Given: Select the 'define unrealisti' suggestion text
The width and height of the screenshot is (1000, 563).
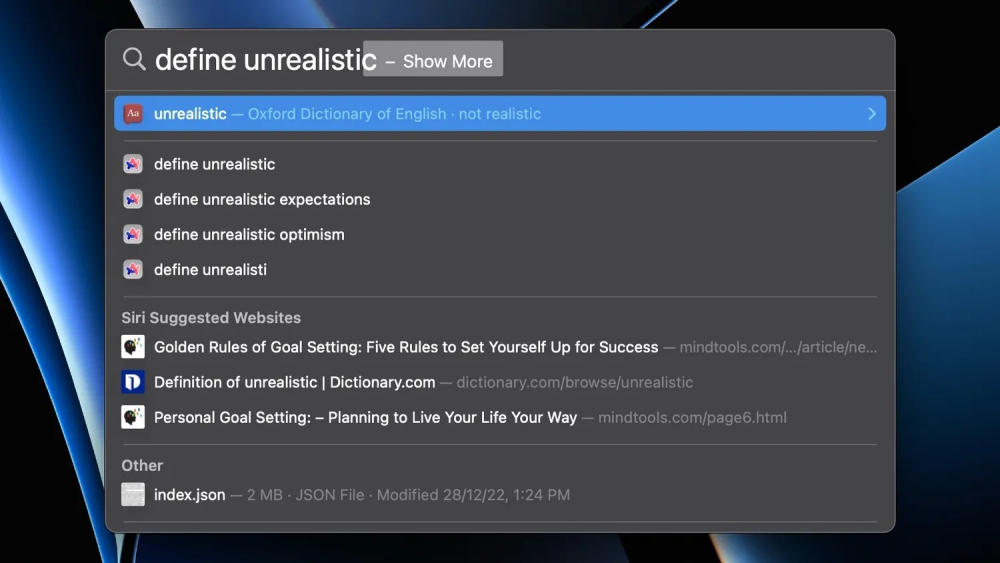Looking at the screenshot, I should [x=210, y=269].
